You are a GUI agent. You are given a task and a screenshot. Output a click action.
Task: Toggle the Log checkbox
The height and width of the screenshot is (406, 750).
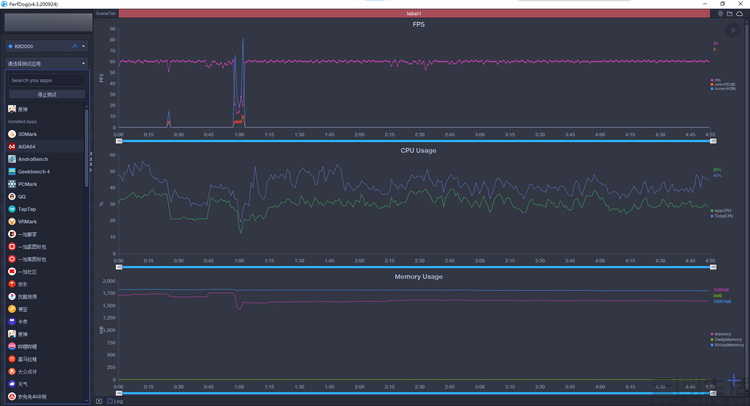110,401
